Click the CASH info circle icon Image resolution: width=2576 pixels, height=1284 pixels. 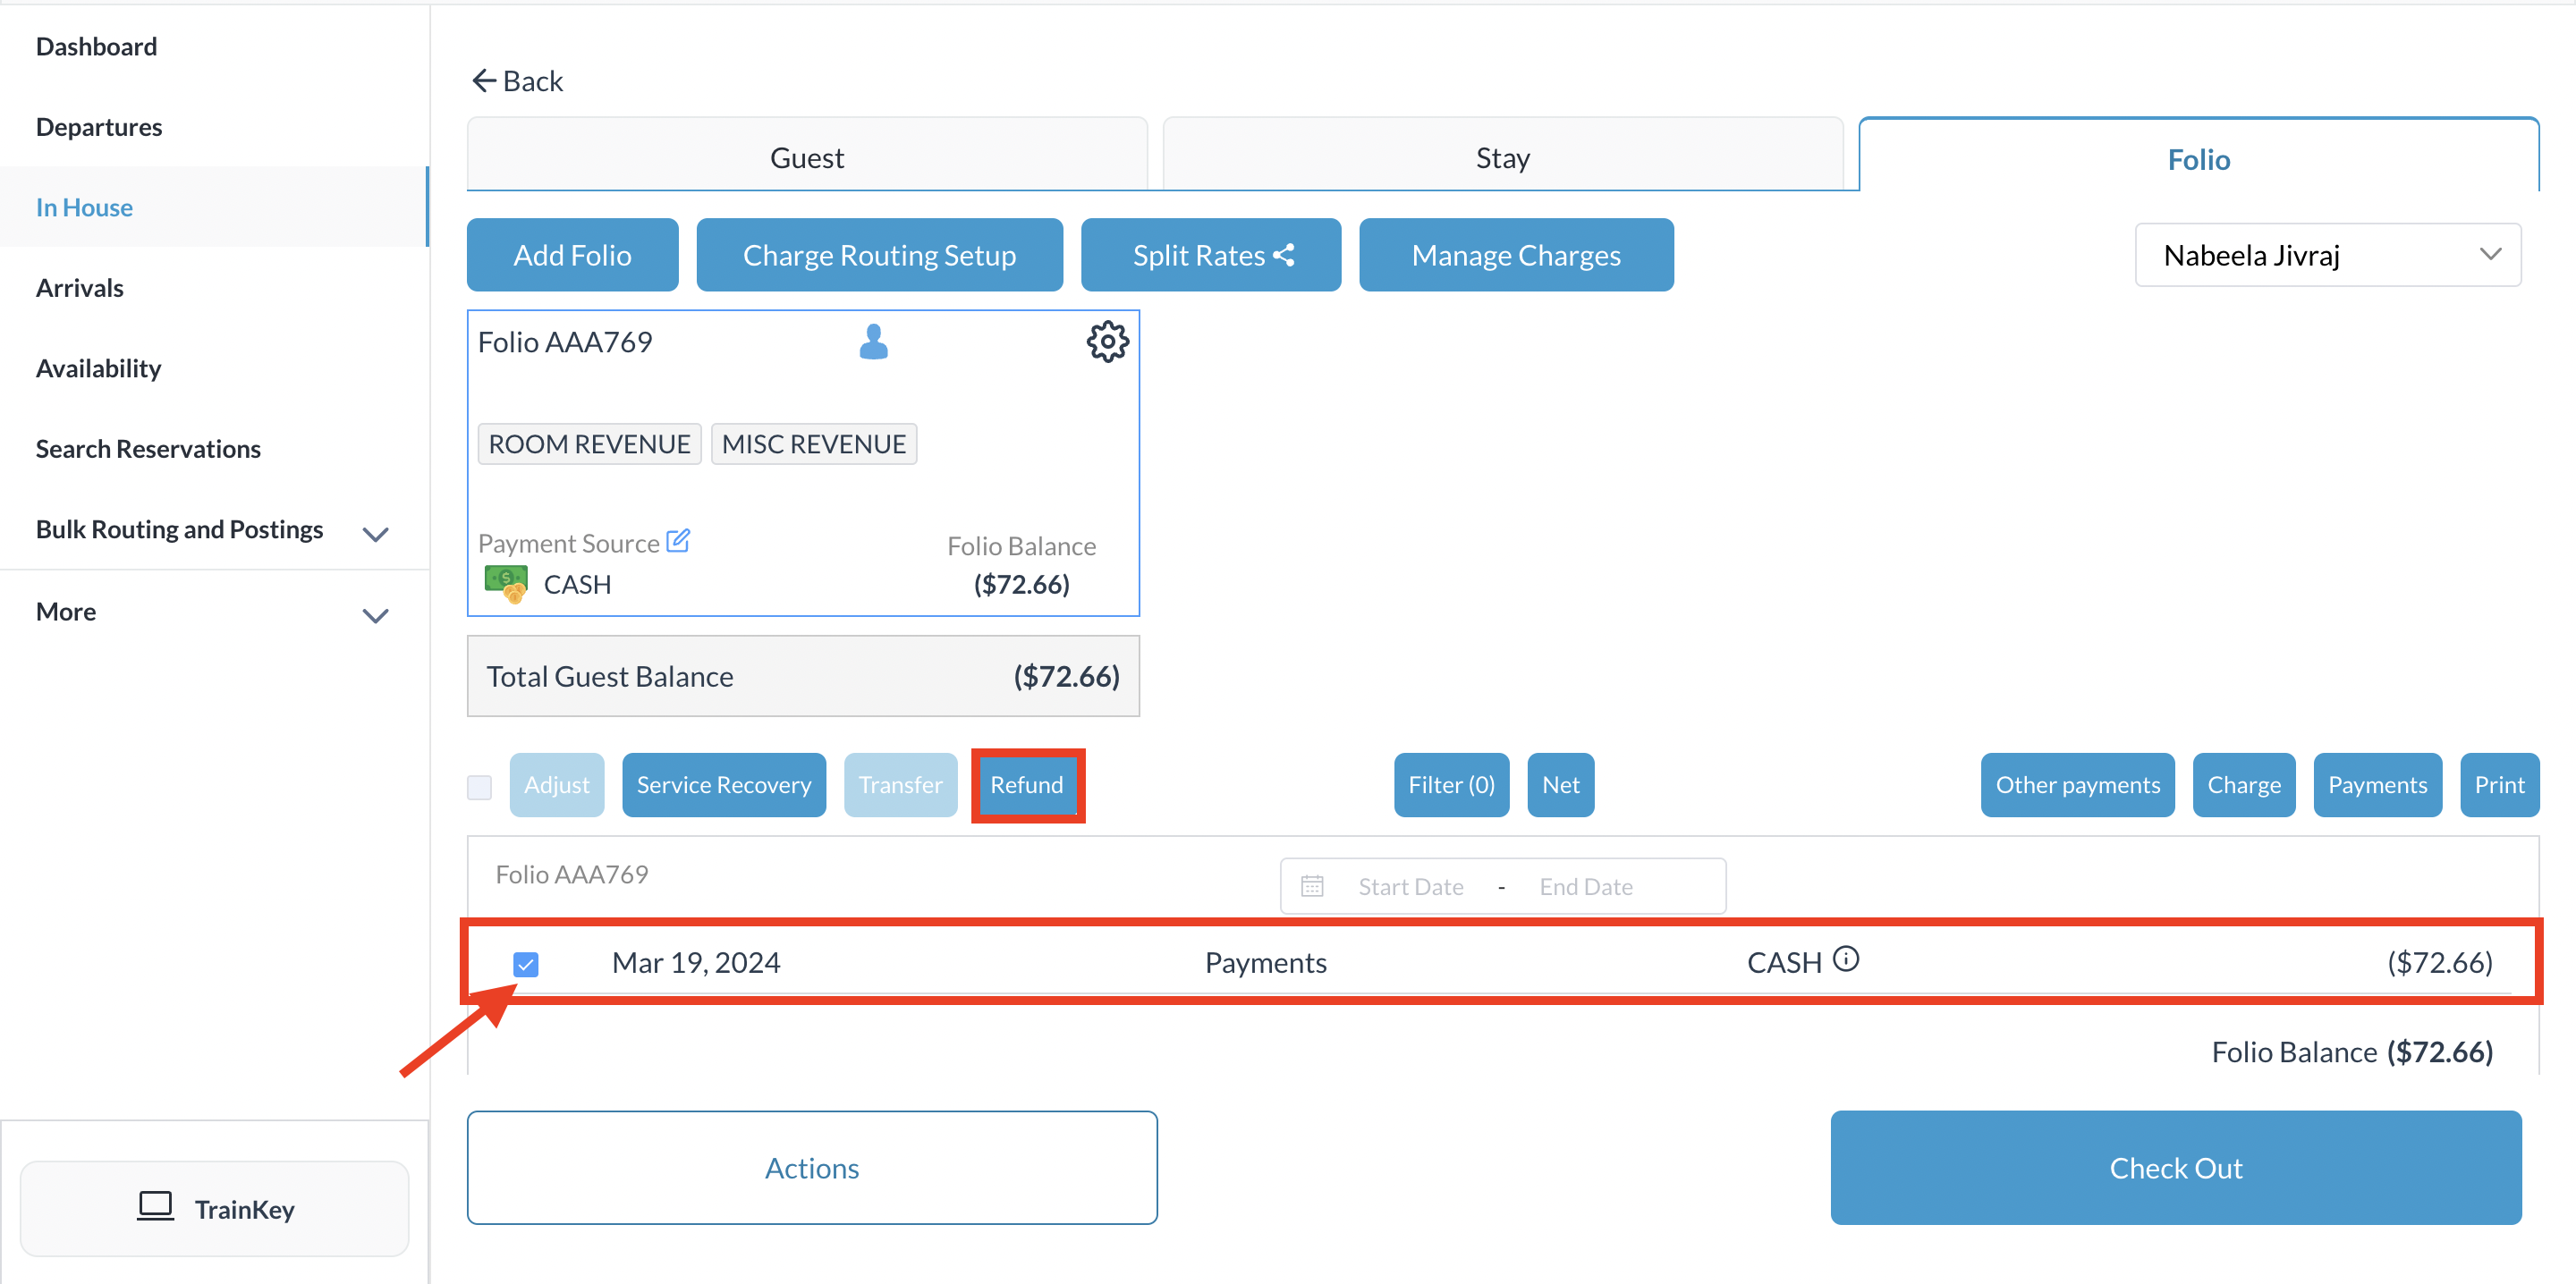tap(1846, 959)
